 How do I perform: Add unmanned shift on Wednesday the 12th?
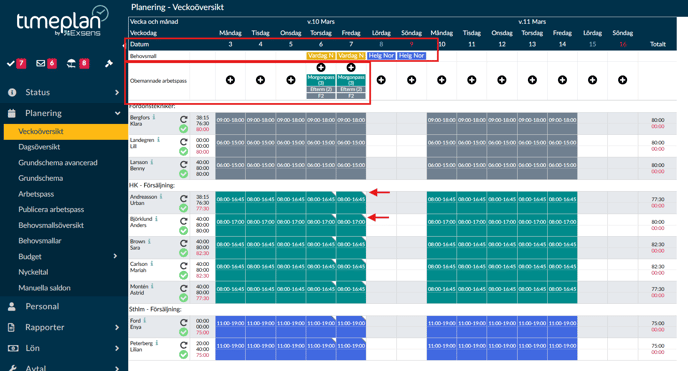pos(502,80)
